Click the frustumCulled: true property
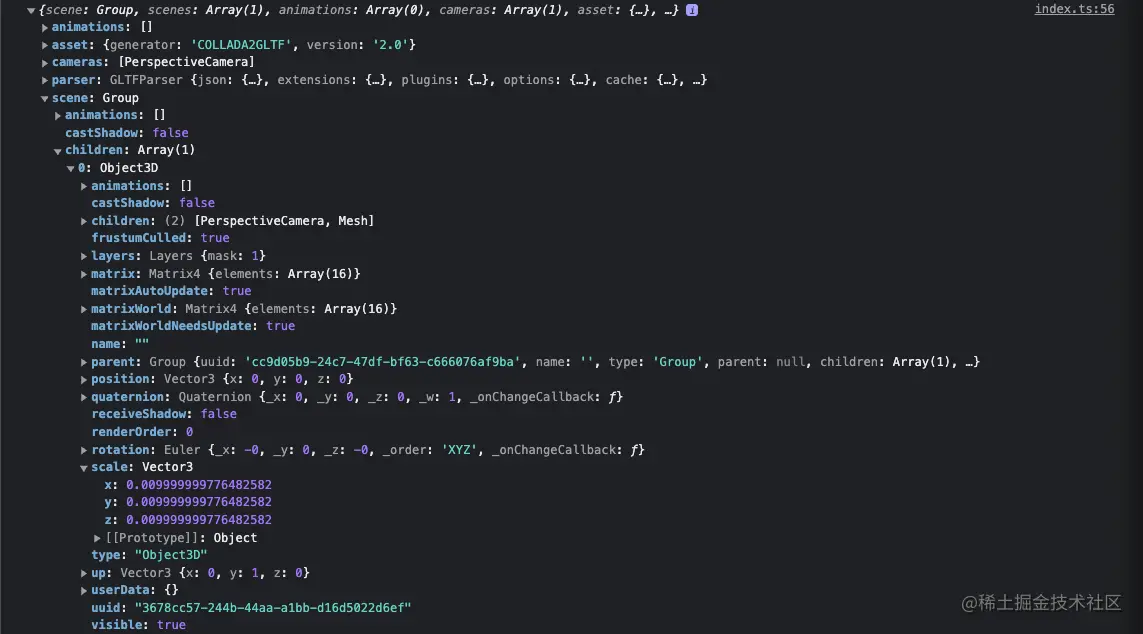 (x=160, y=238)
